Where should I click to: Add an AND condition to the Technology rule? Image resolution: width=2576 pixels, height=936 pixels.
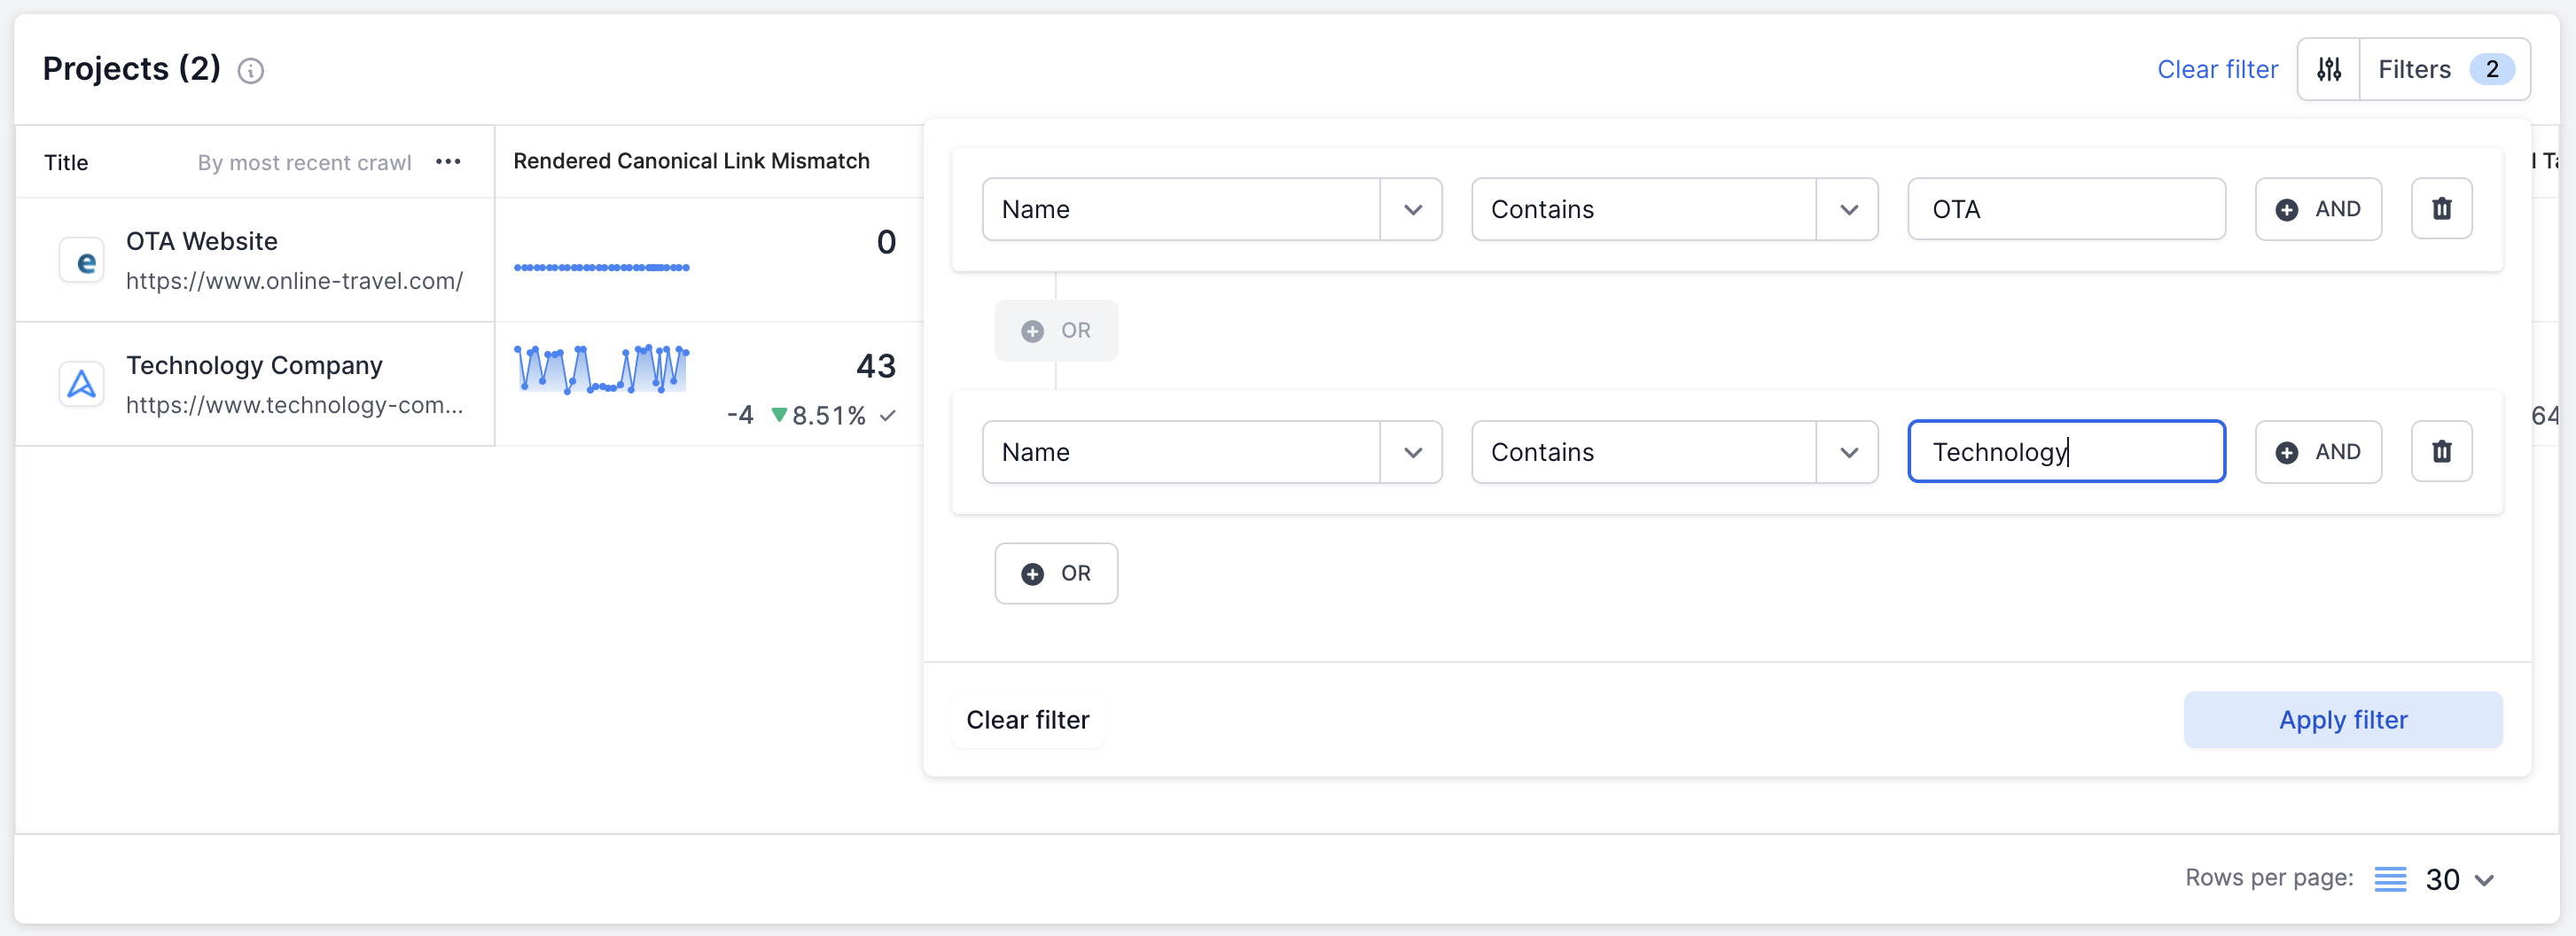(2318, 451)
